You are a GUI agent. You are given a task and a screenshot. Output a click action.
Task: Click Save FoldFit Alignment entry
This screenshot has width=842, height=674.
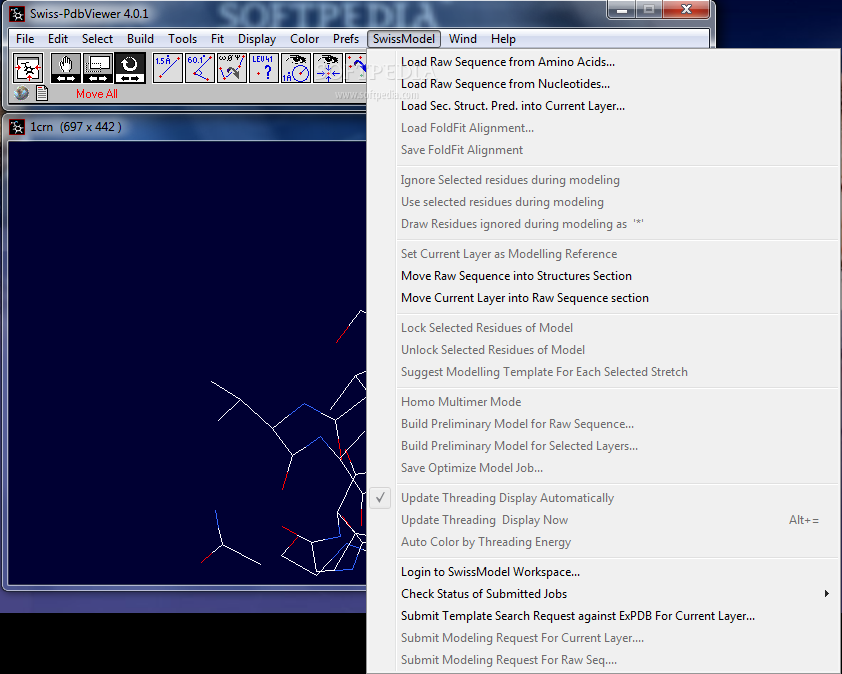(x=603, y=150)
